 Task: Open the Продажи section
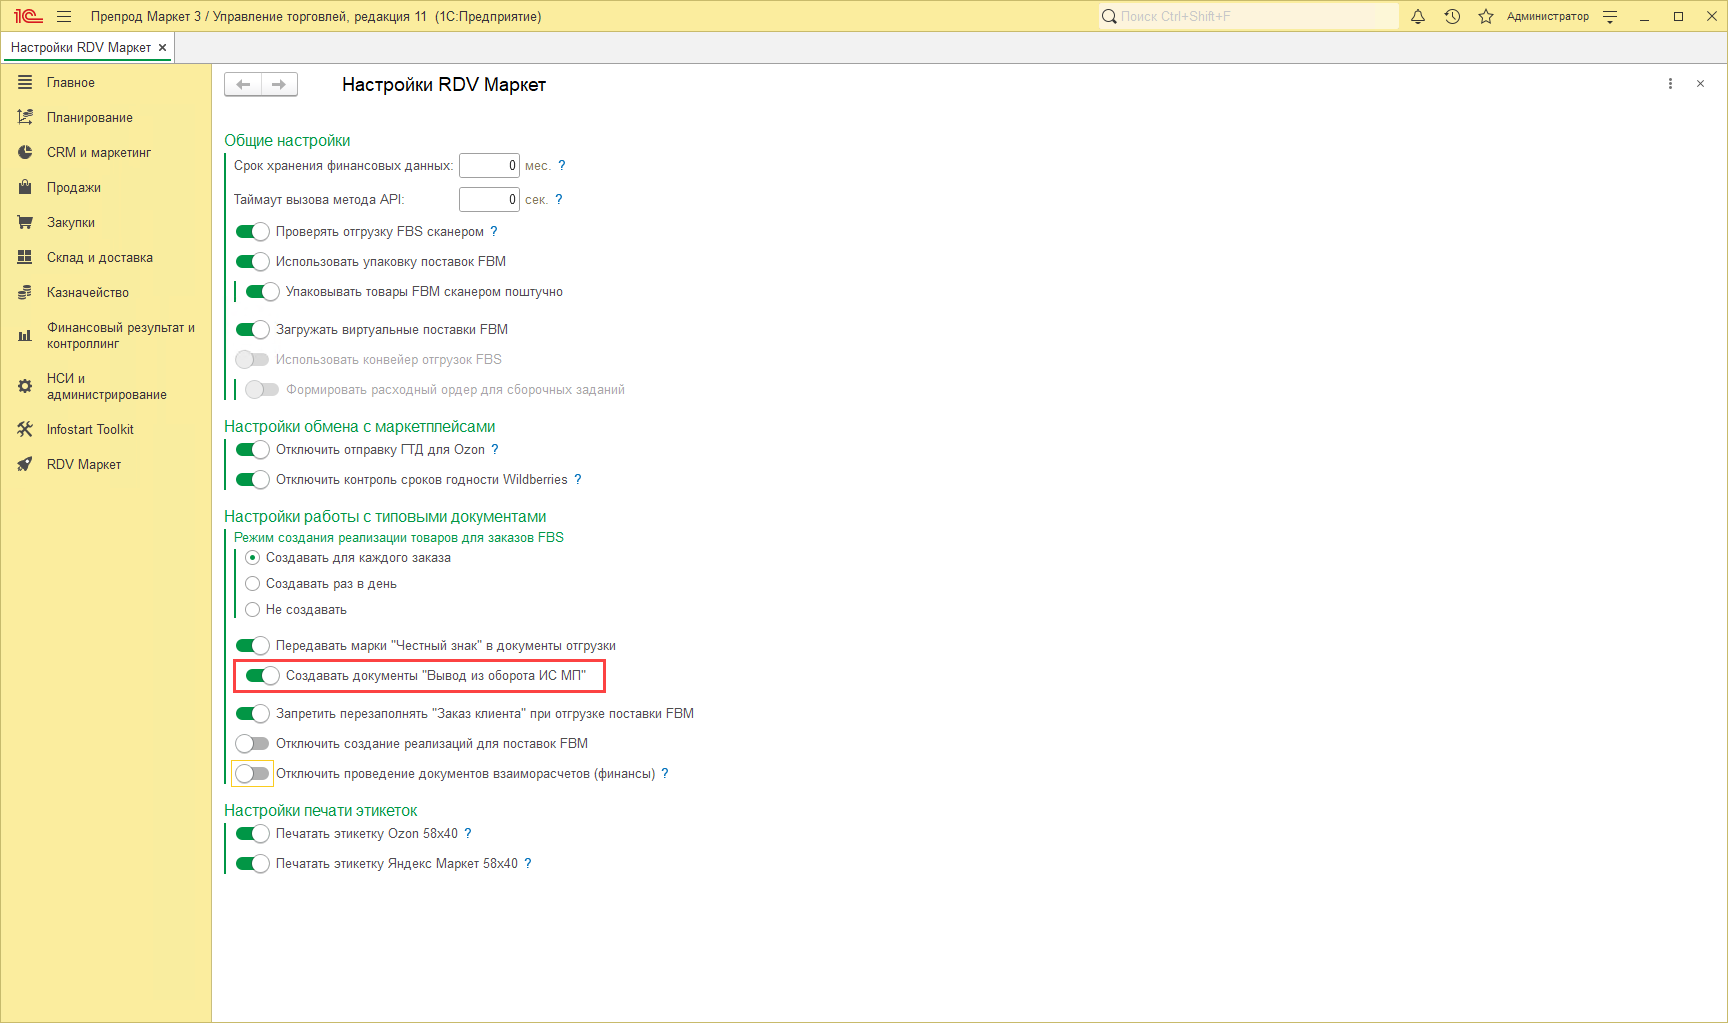coord(74,187)
